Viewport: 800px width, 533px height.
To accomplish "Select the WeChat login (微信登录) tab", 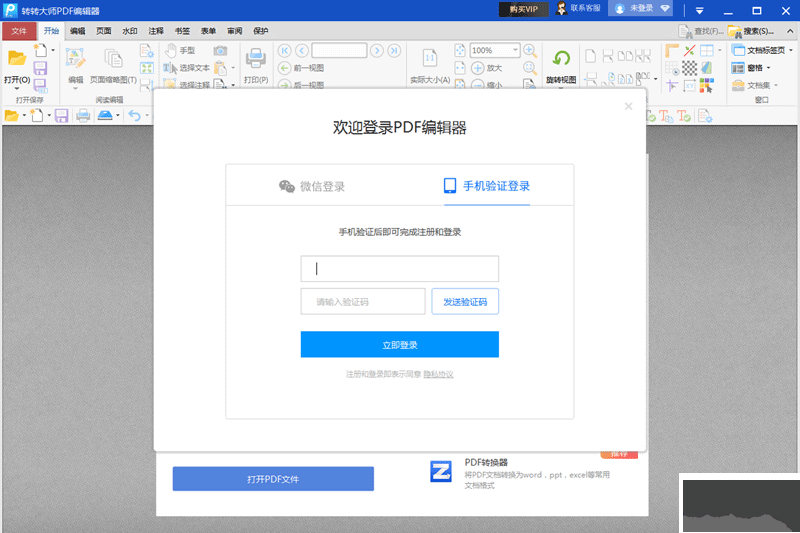I will [312, 186].
